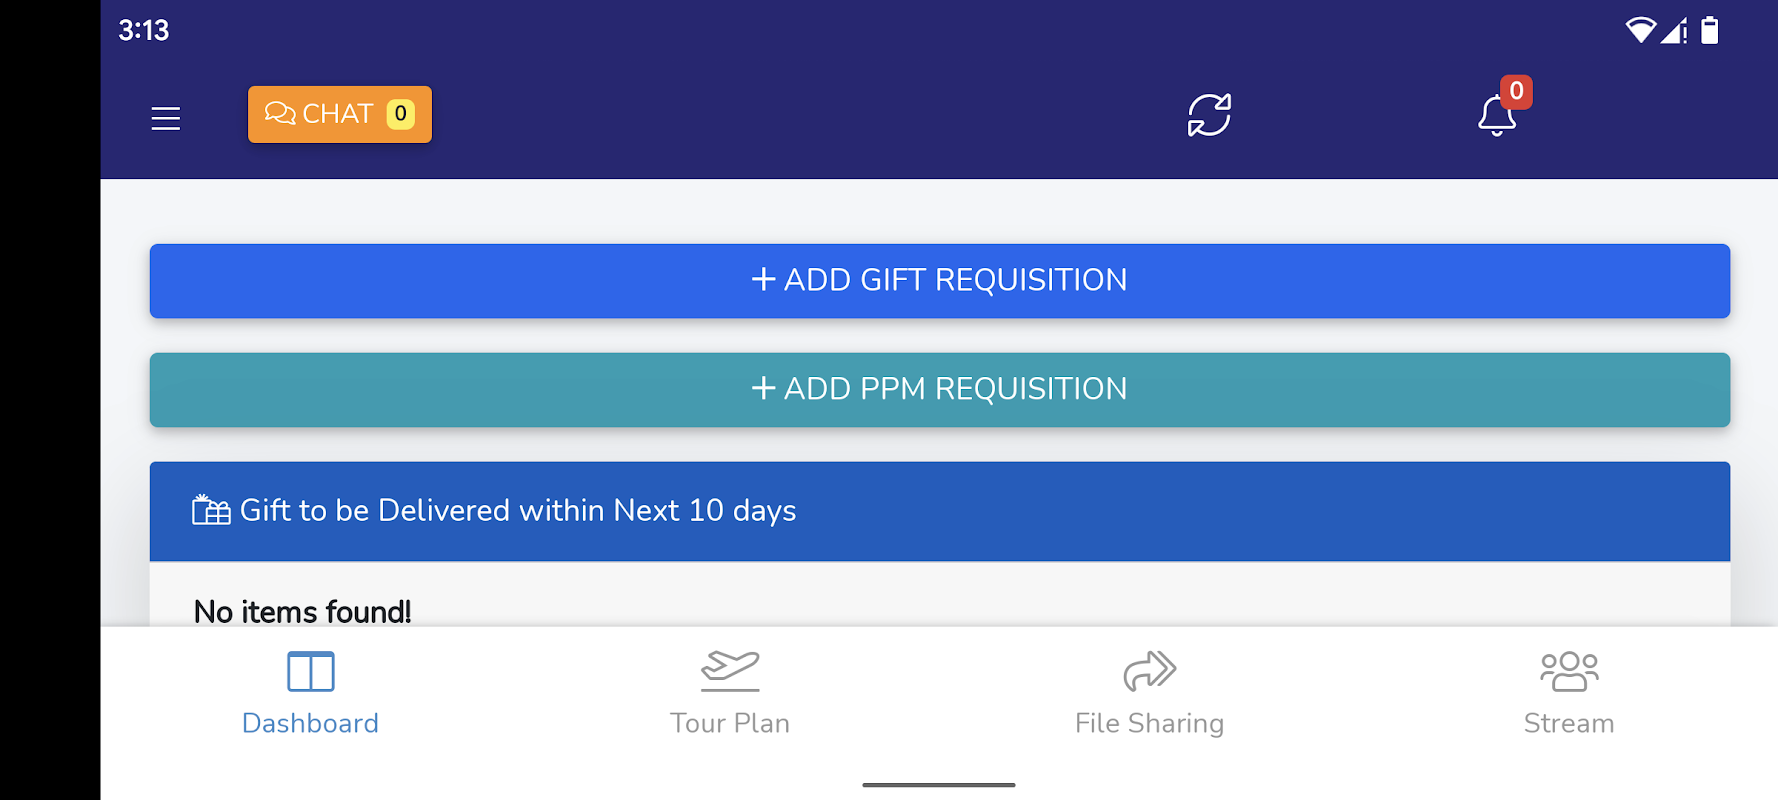
Task: Open notifications bell icon
Action: point(1496,117)
